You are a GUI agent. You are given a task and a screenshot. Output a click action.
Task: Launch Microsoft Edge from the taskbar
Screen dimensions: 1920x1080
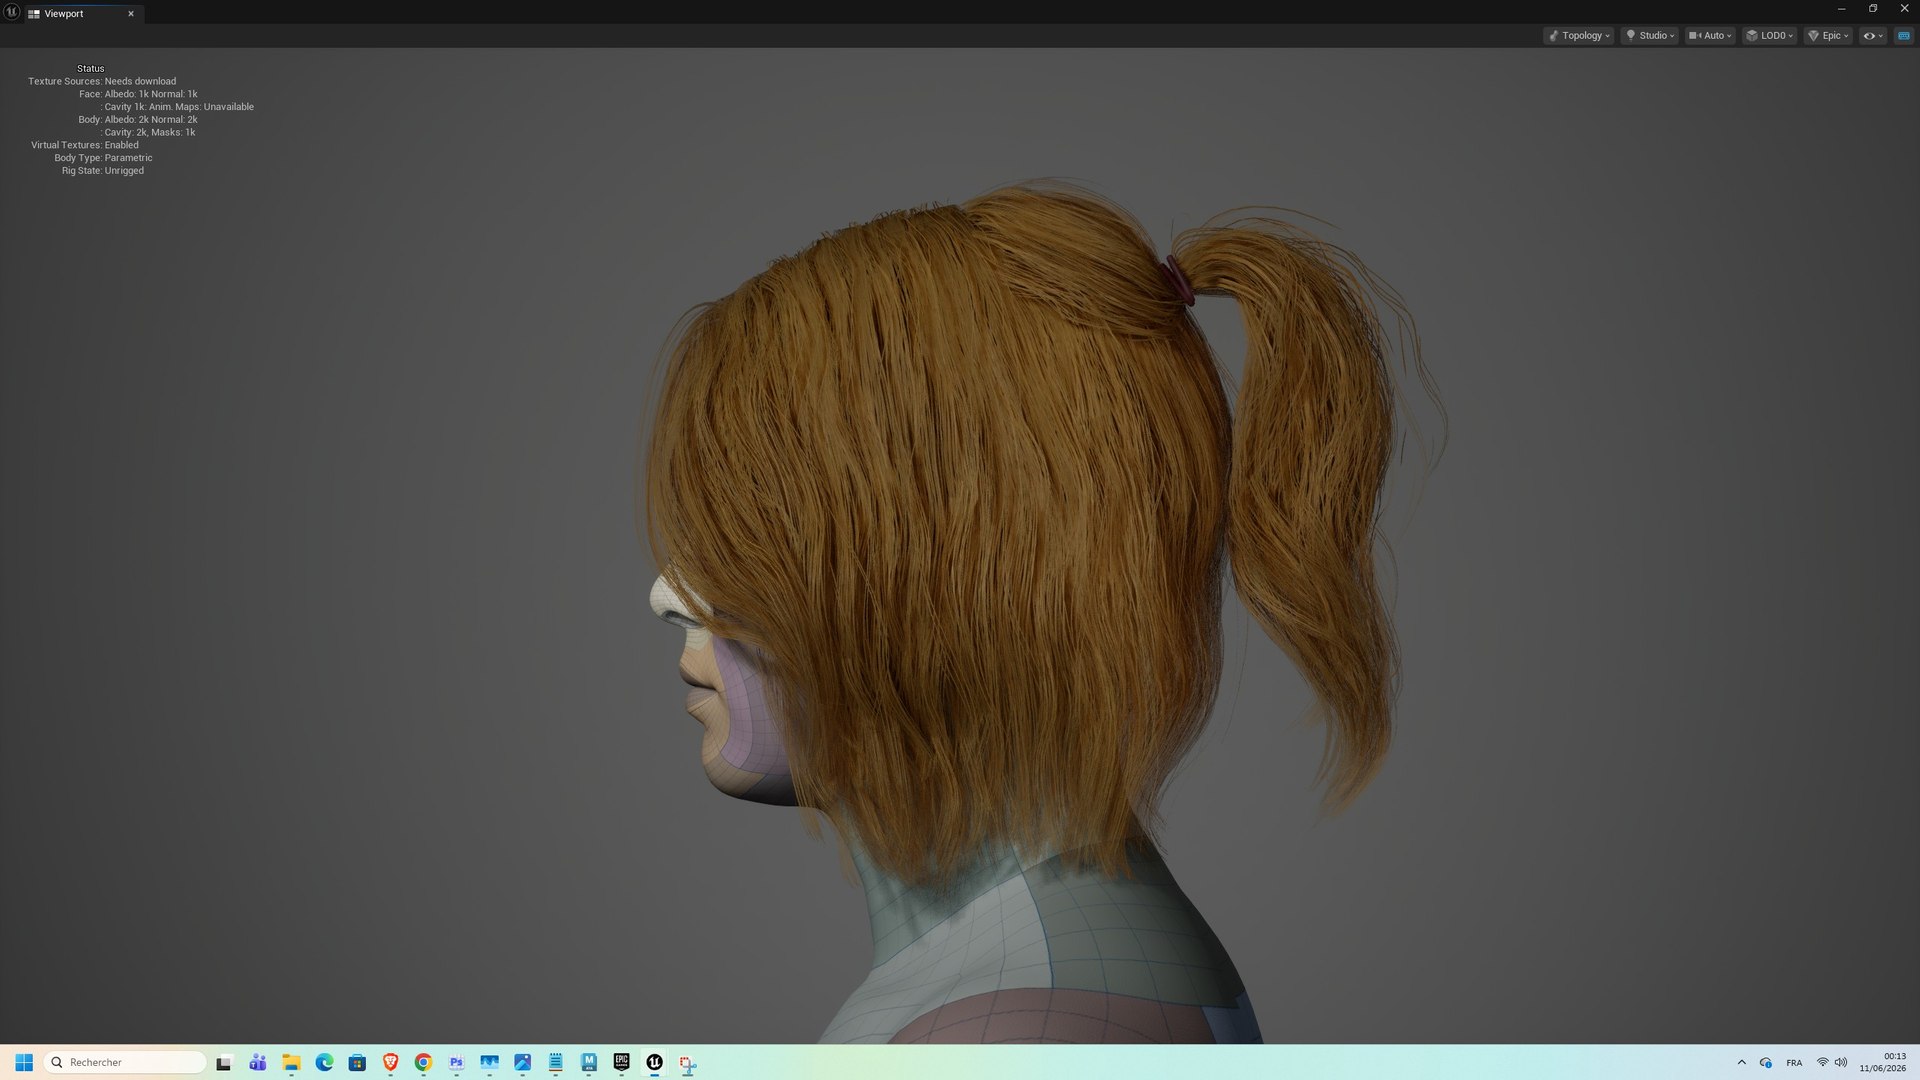pyautogui.click(x=324, y=1062)
